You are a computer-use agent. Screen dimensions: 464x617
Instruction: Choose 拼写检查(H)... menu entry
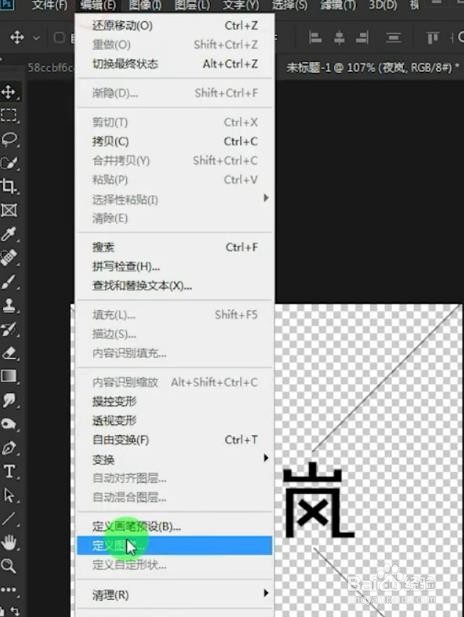pyautogui.click(x=174, y=266)
